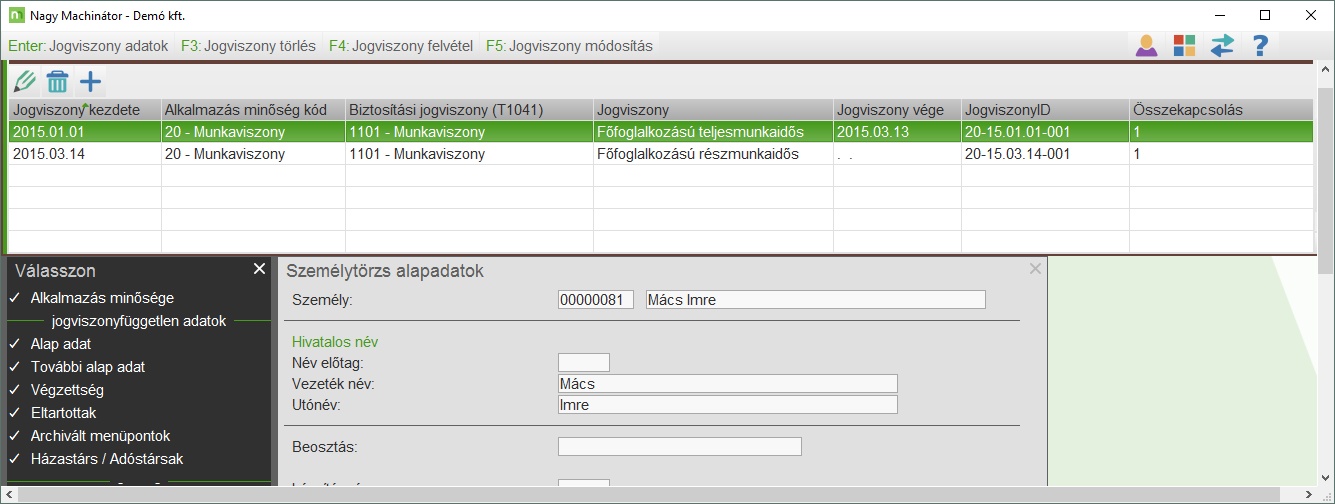Open the colored tiles menu icon
This screenshot has height=504, width=1335.
1184,45
